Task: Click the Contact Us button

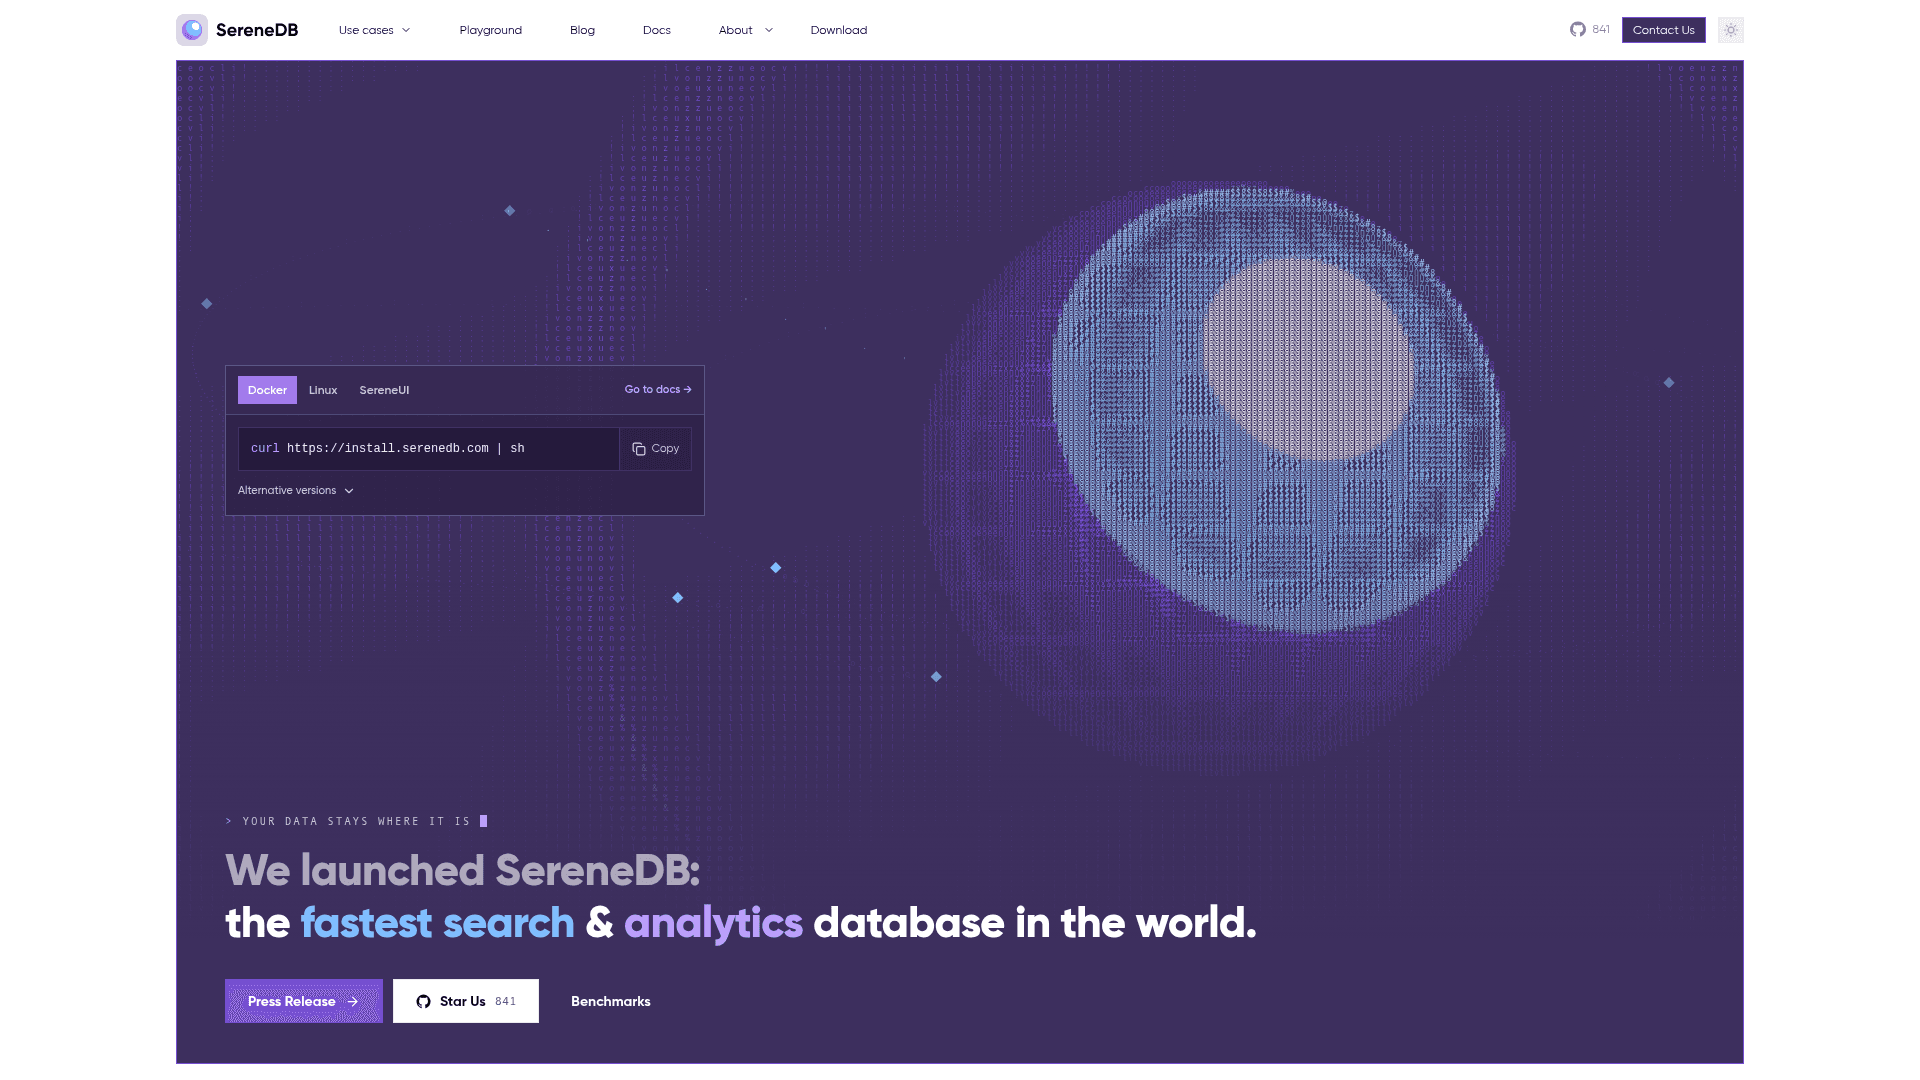Action: point(1664,30)
